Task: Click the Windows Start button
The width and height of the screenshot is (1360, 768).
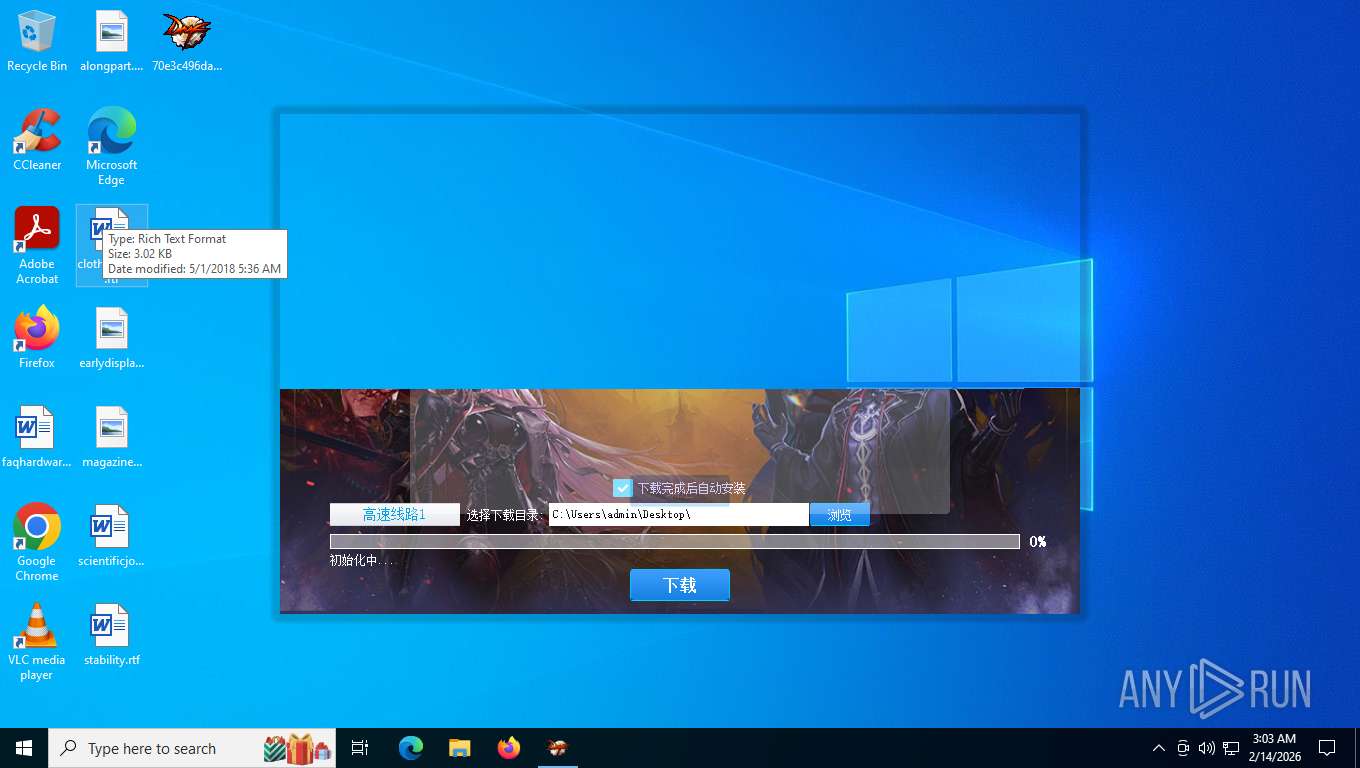Action: pos(24,748)
